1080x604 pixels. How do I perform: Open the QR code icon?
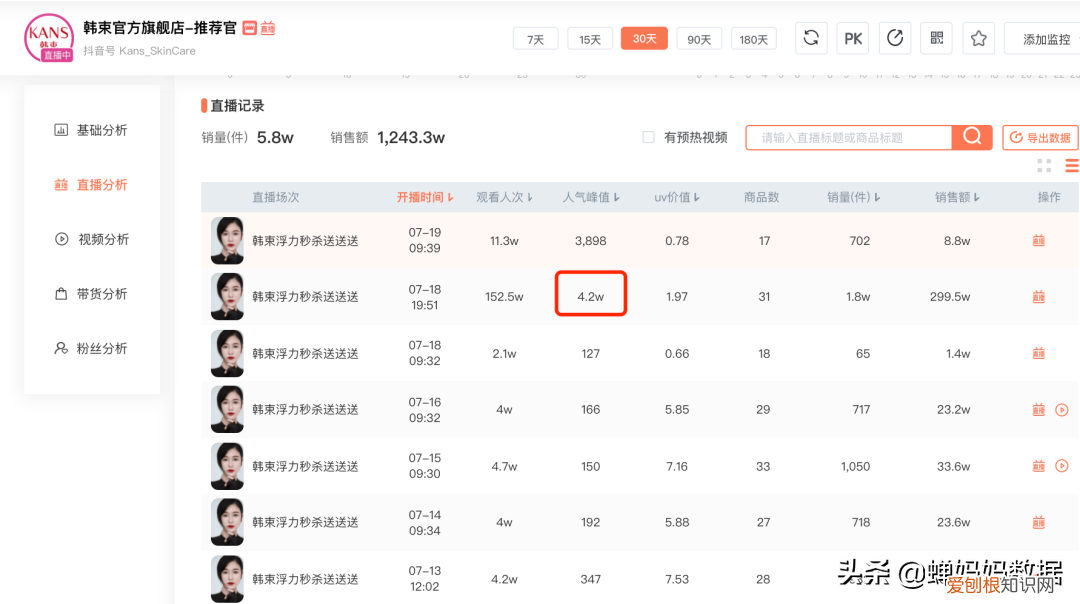click(x=937, y=38)
